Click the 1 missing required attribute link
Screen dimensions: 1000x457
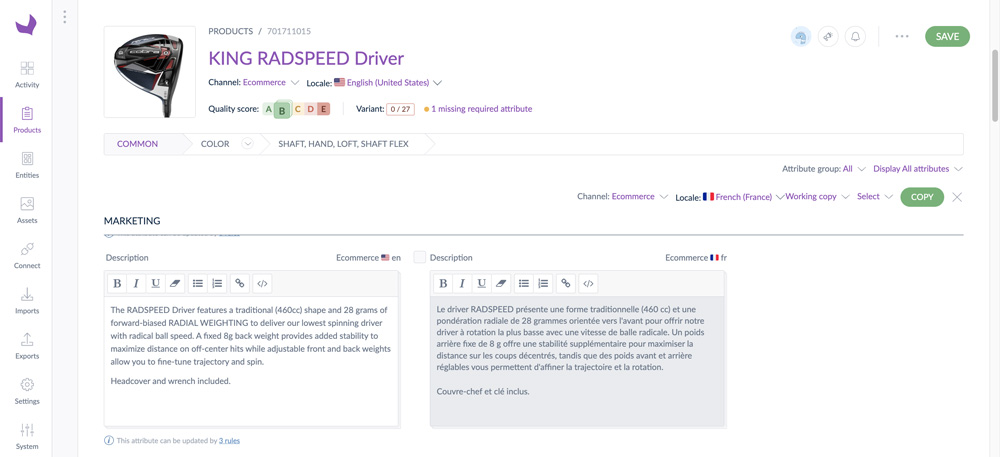482,109
